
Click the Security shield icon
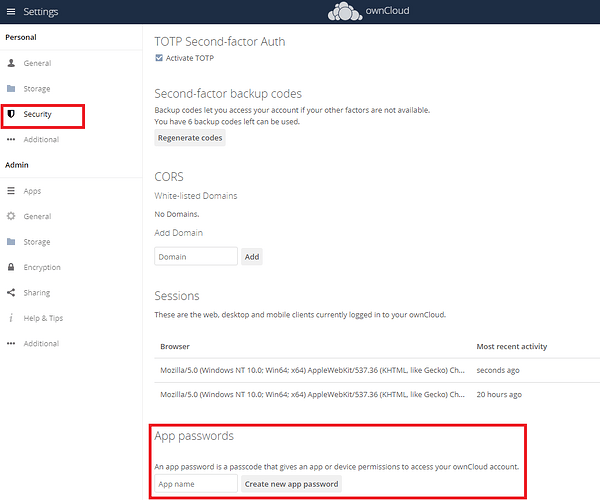pyautogui.click(x=11, y=114)
